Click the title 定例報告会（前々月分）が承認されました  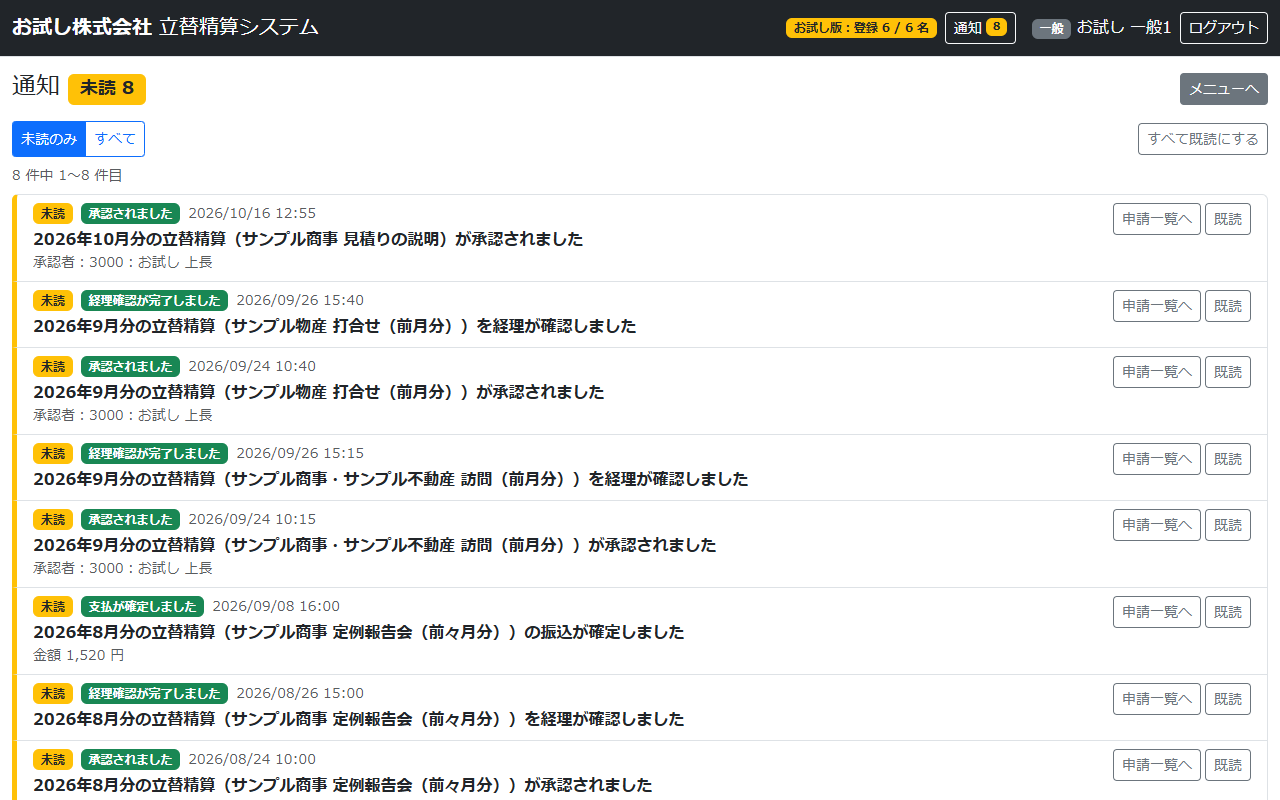pyautogui.click(x=343, y=785)
